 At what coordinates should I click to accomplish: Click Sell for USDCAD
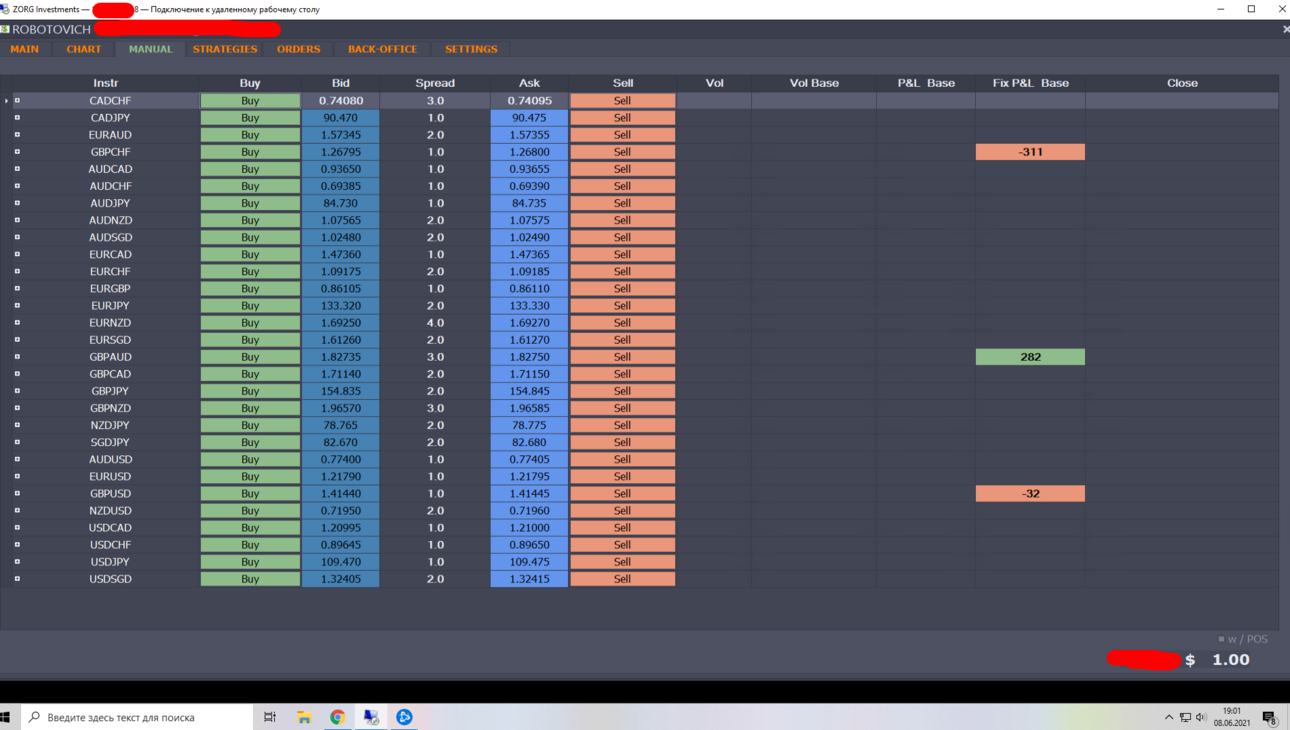(x=622, y=528)
